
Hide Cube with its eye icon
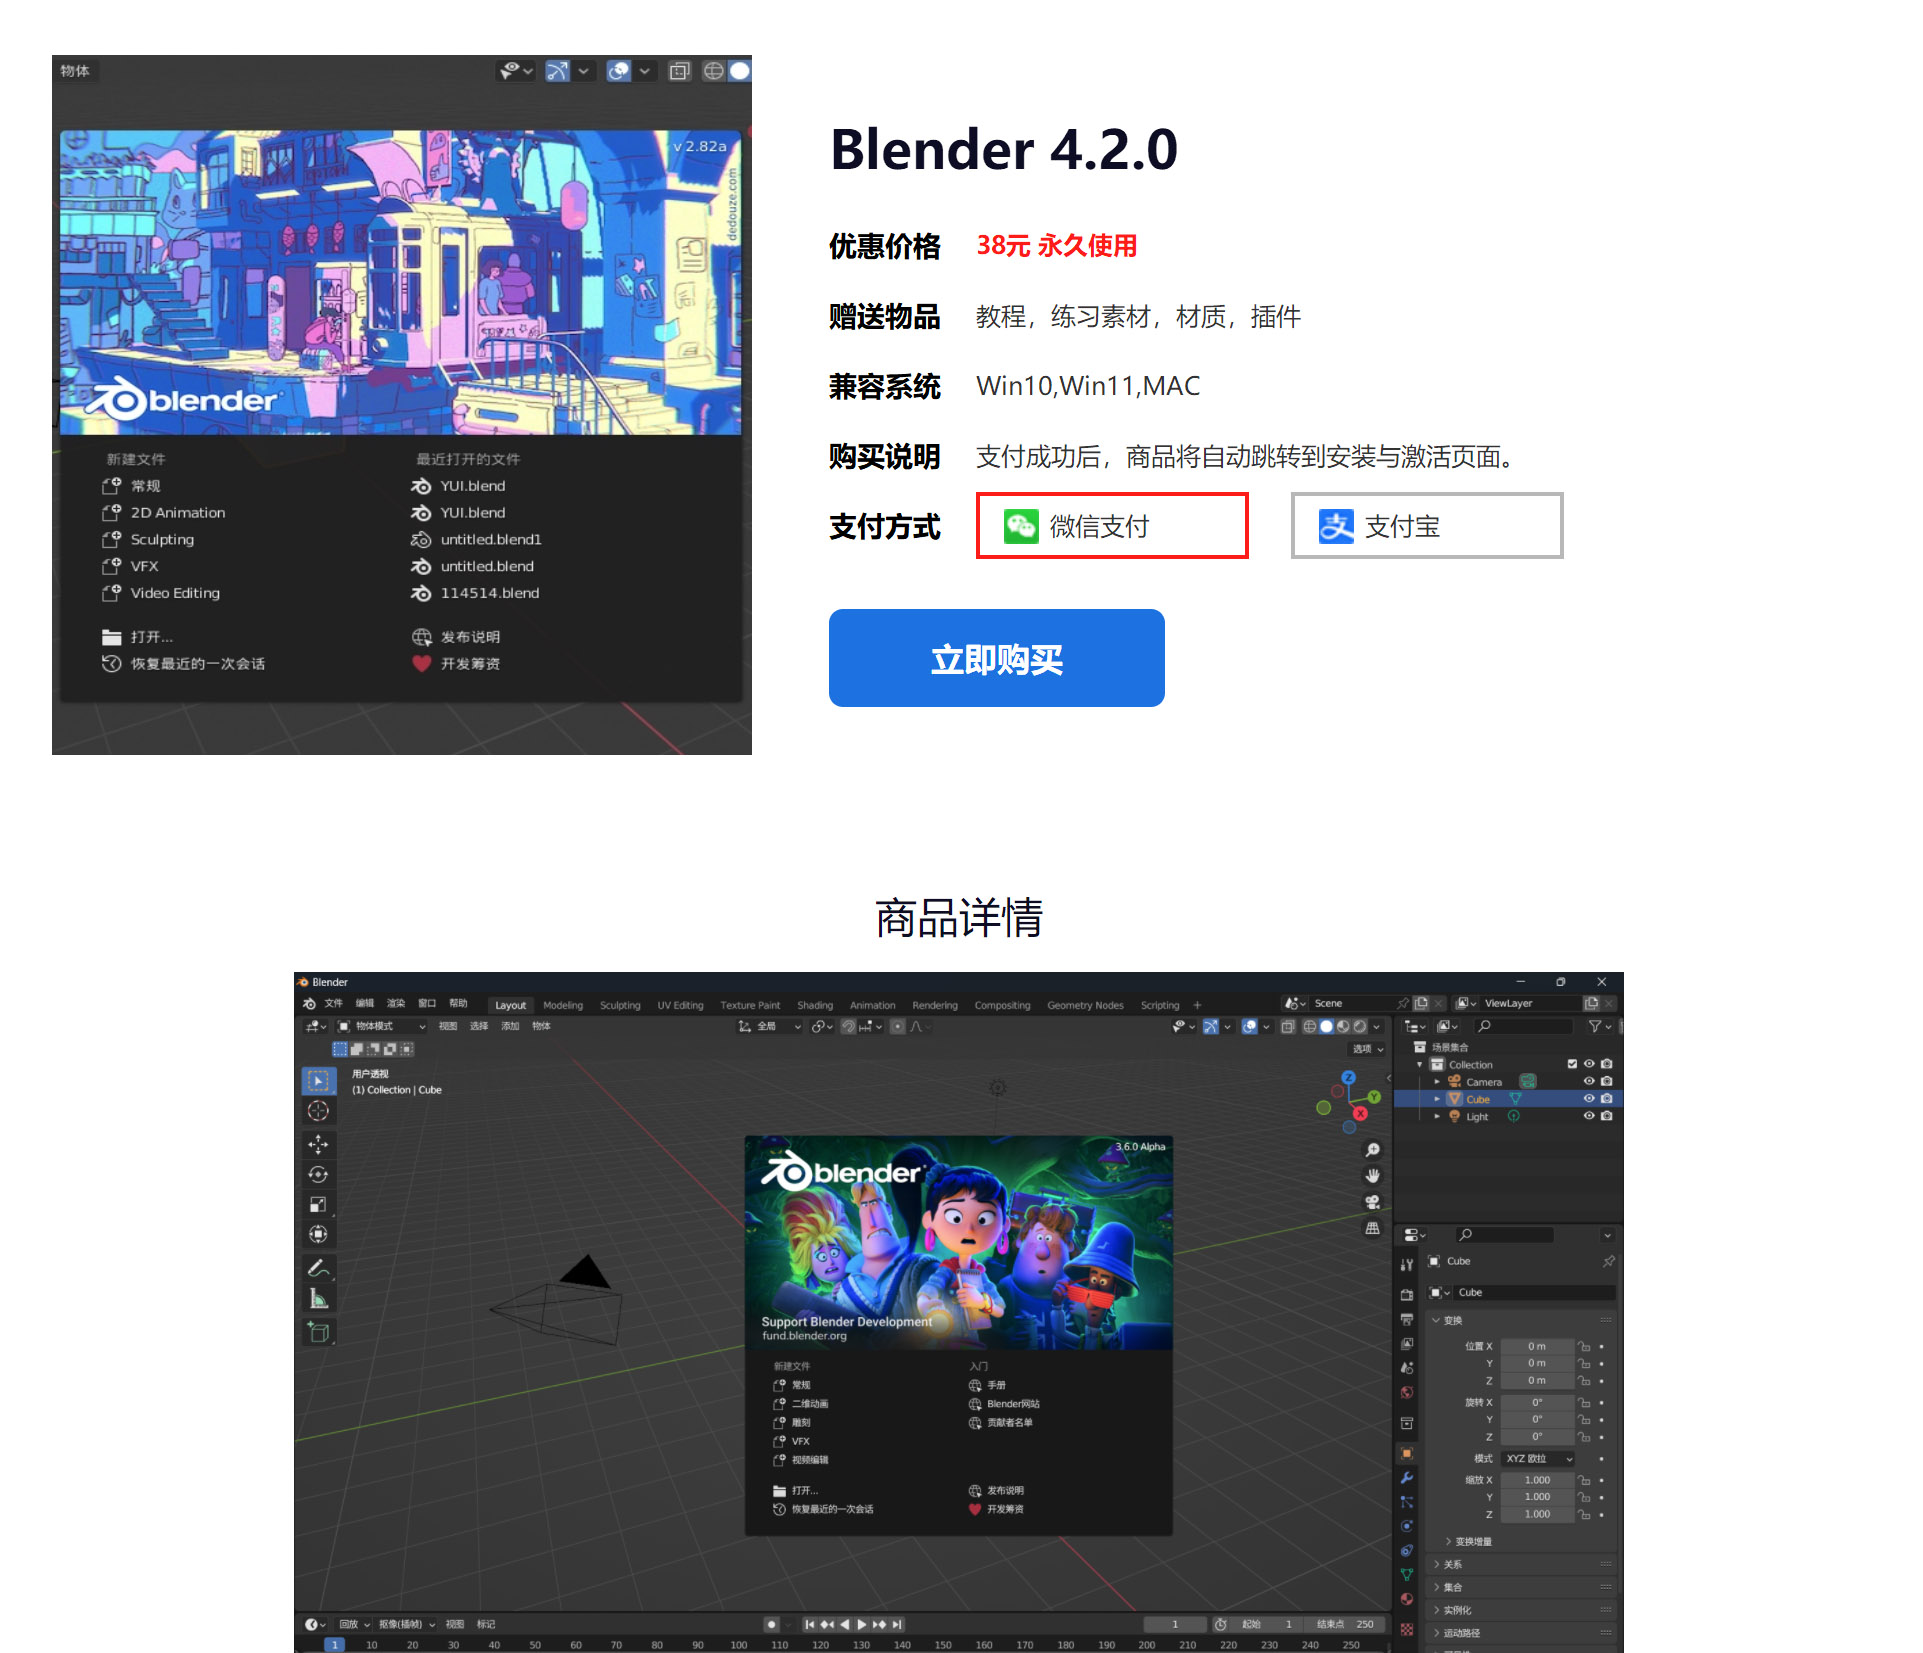pyautogui.click(x=1589, y=1098)
